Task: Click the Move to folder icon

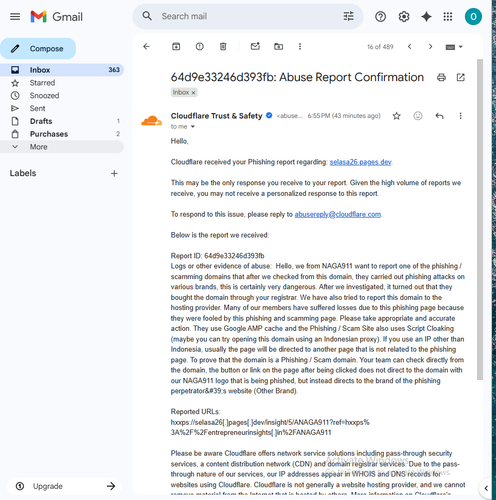Action: point(278,47)
